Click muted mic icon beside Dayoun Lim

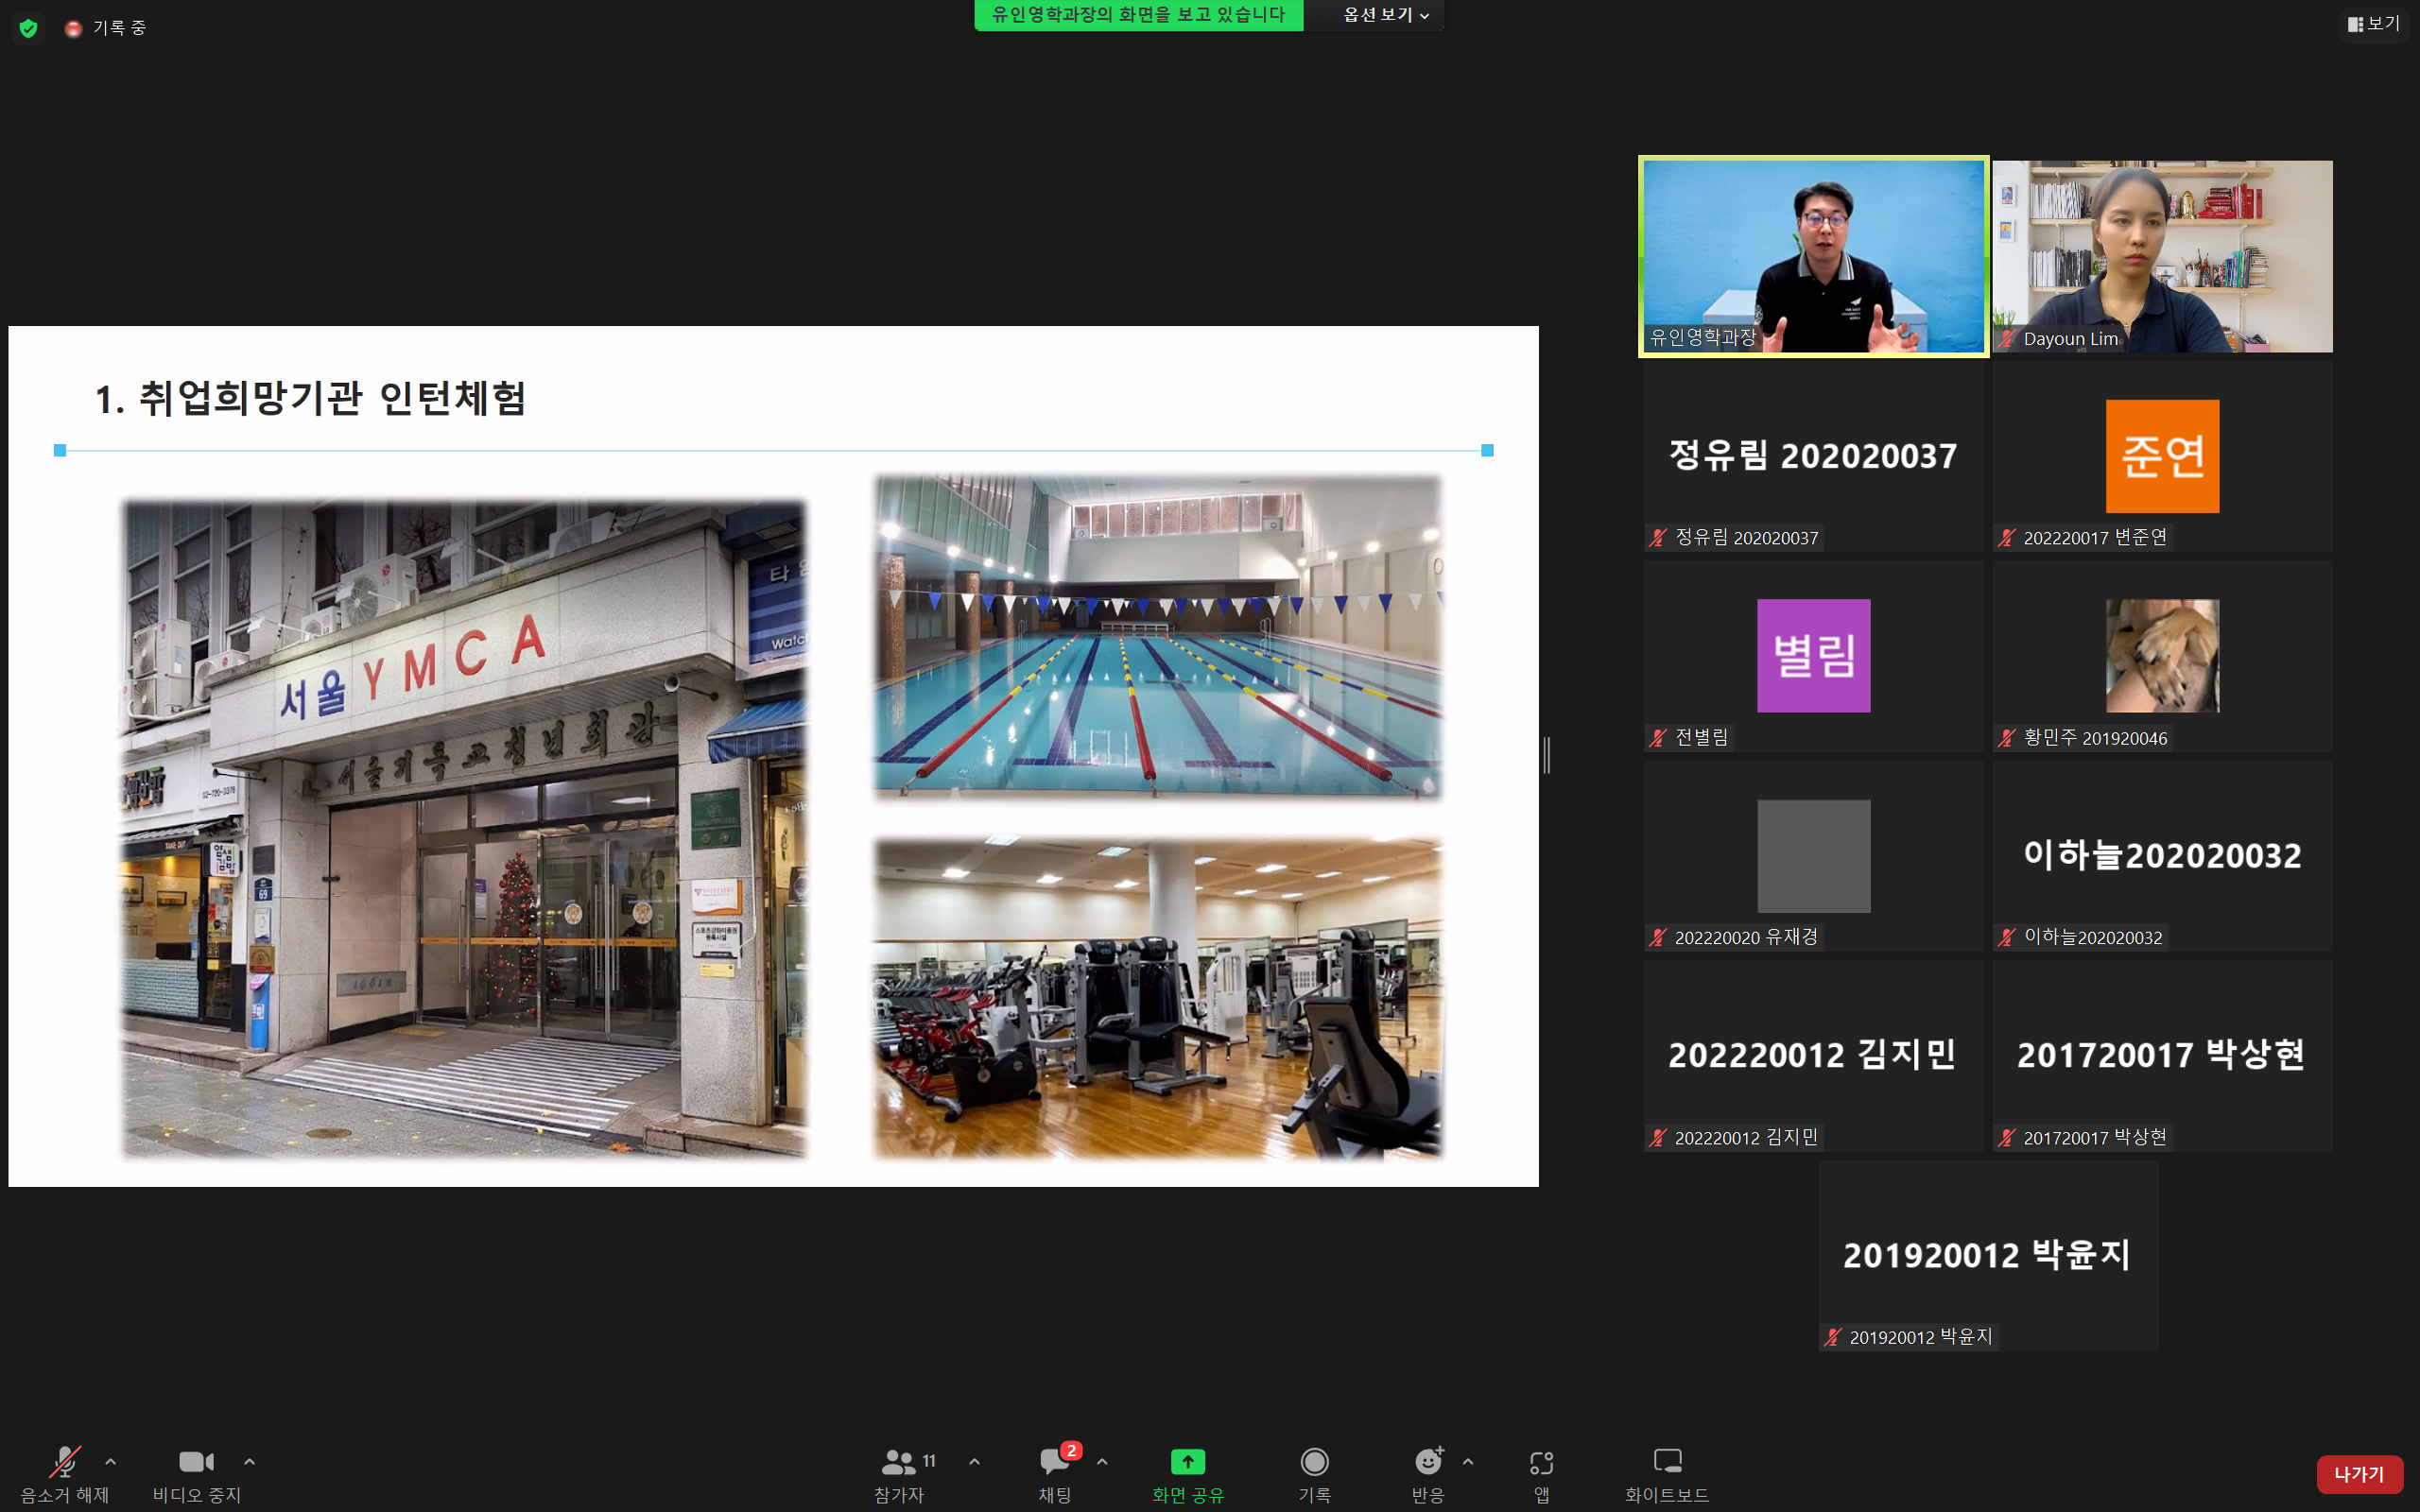[2007, 339]
